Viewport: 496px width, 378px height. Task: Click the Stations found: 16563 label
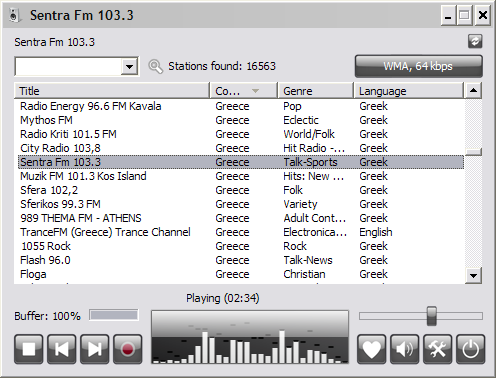(x=222, y=66)
